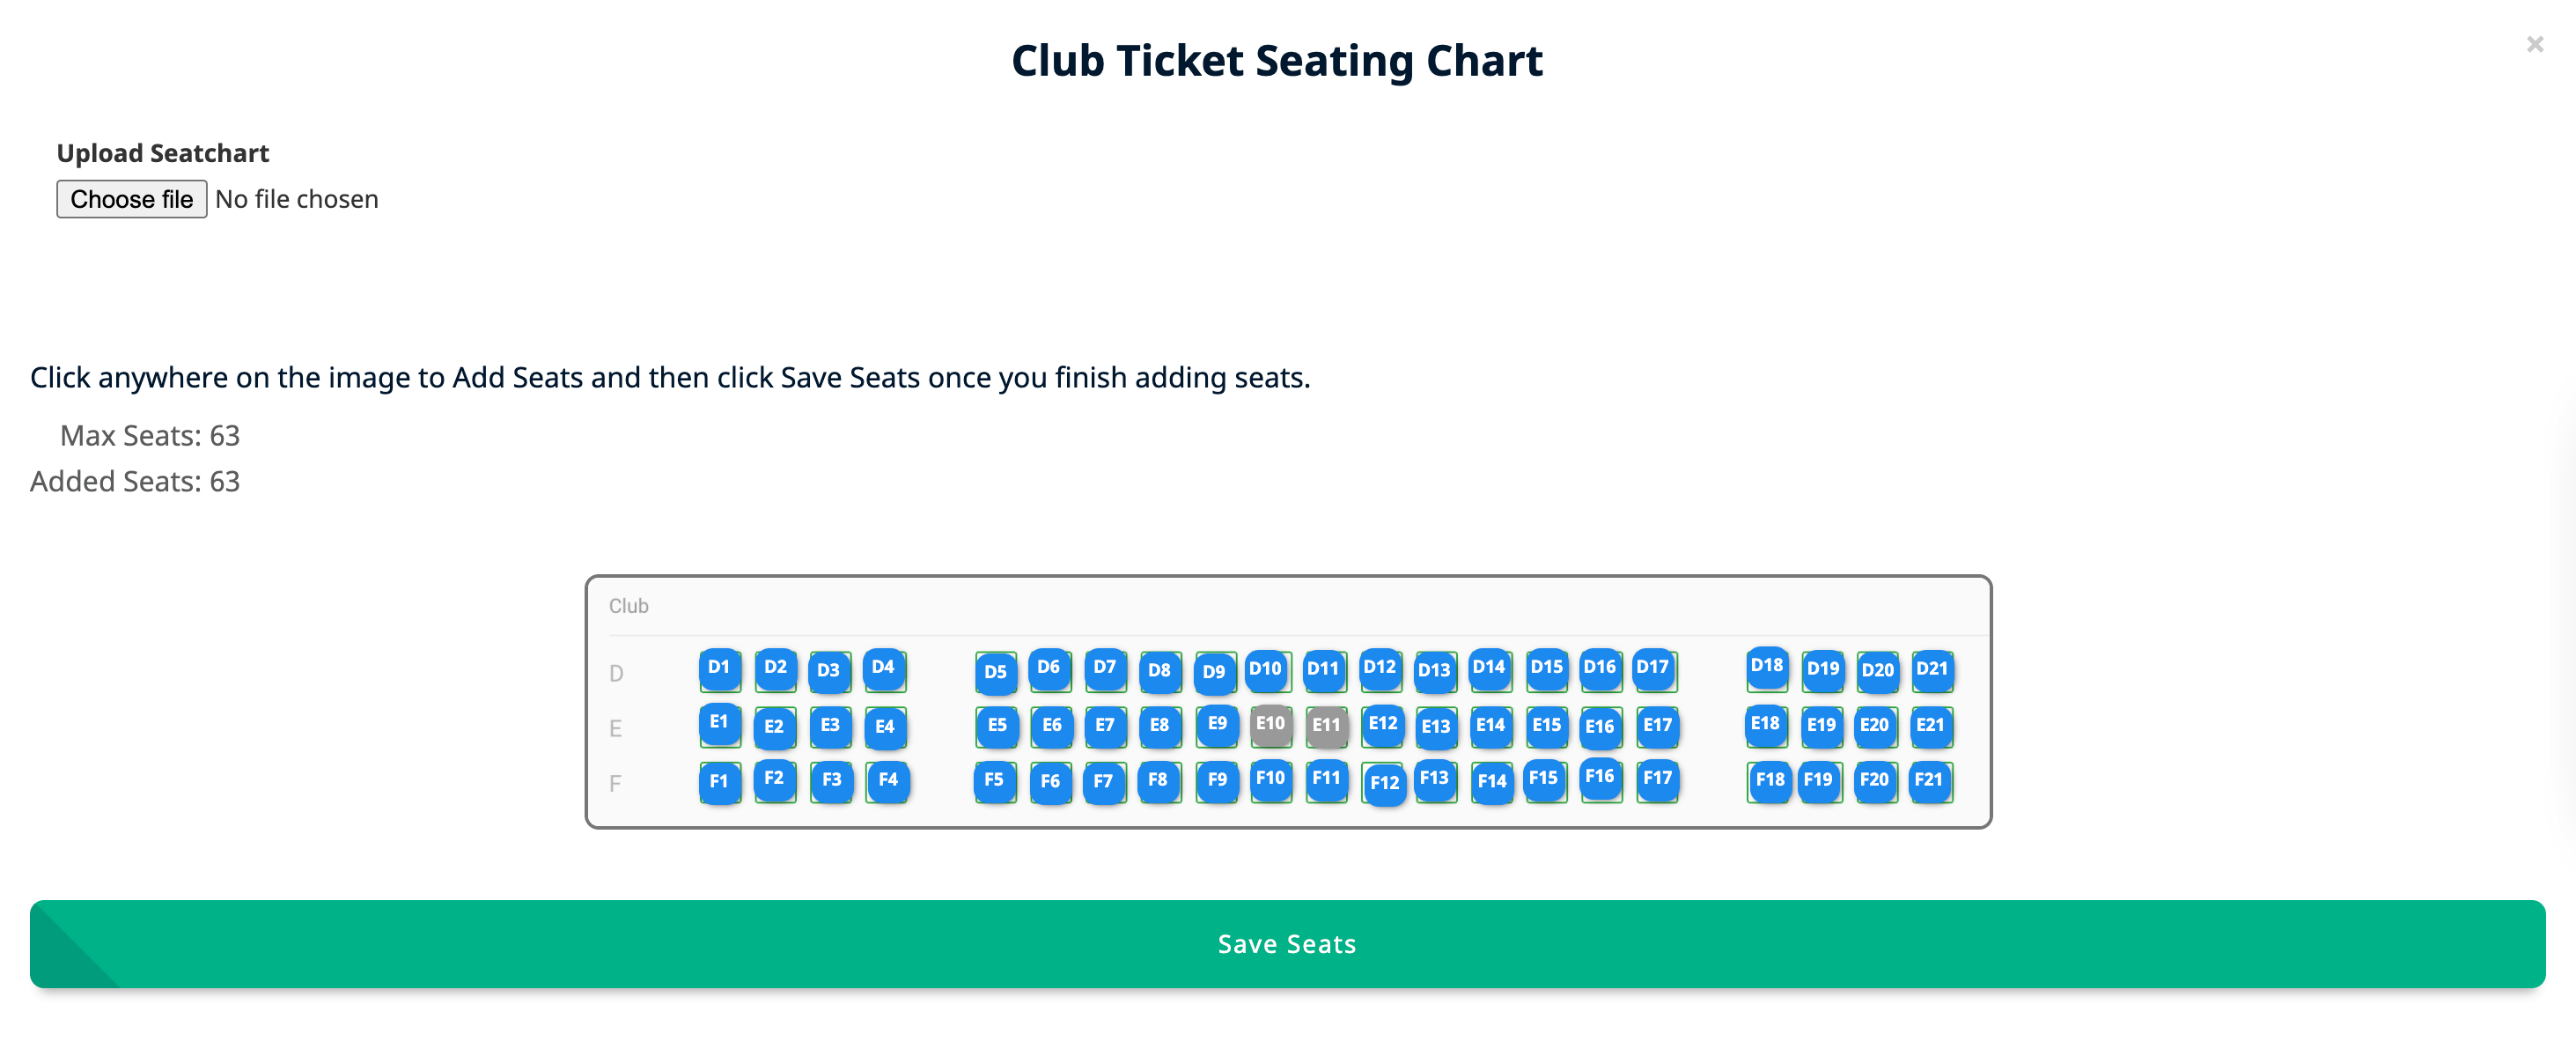Select seat F21 on the right
This screenshot has width=2576, height=1041.
[1930, 782]
